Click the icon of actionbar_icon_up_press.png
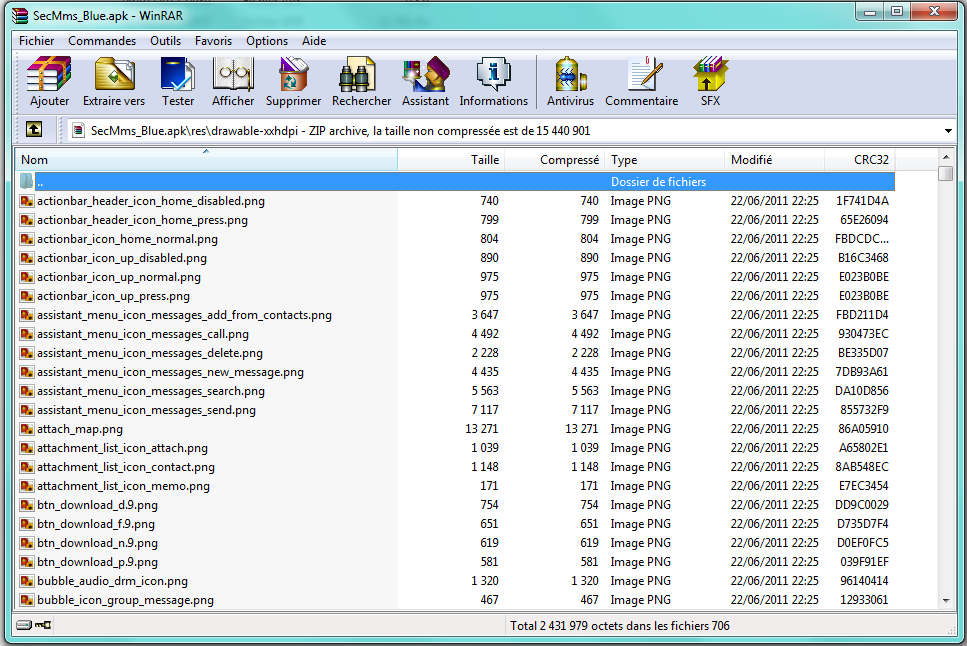 (27, 296)
